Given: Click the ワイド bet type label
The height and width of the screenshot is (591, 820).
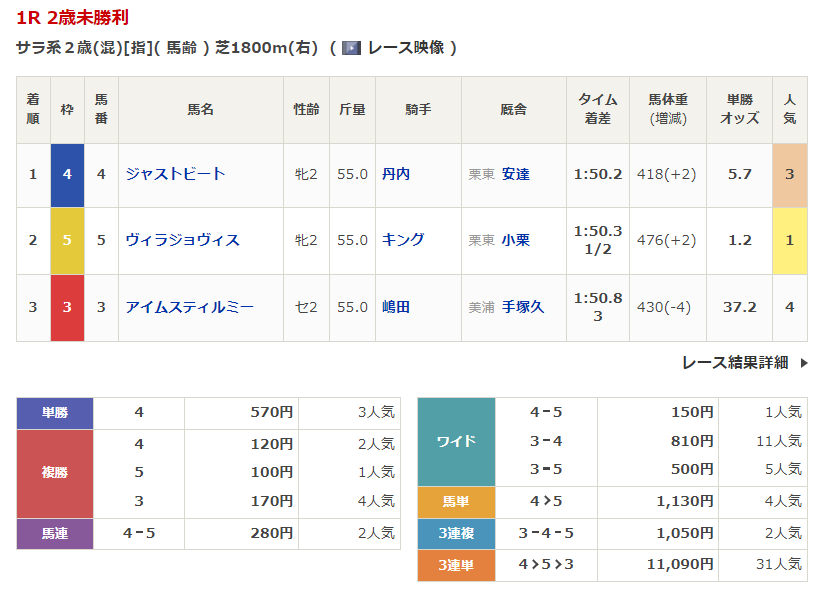Looking at the screenshot, I should (457, 441).
